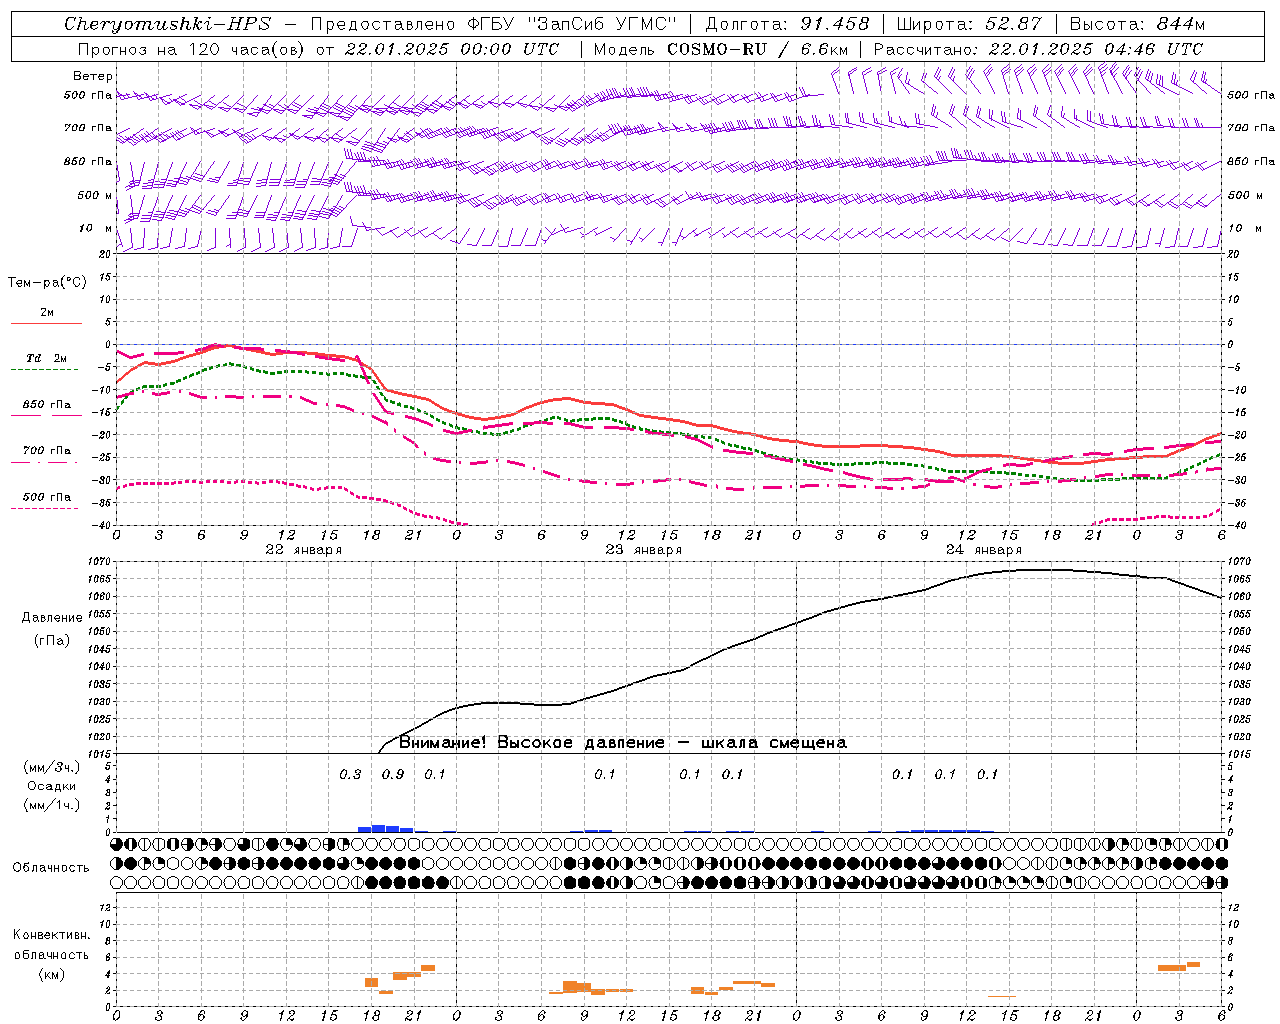Click the '(км)' unit label of convective cloudiness
This screenshot has height=1024, width=1280.
click(x=51, y=974)
